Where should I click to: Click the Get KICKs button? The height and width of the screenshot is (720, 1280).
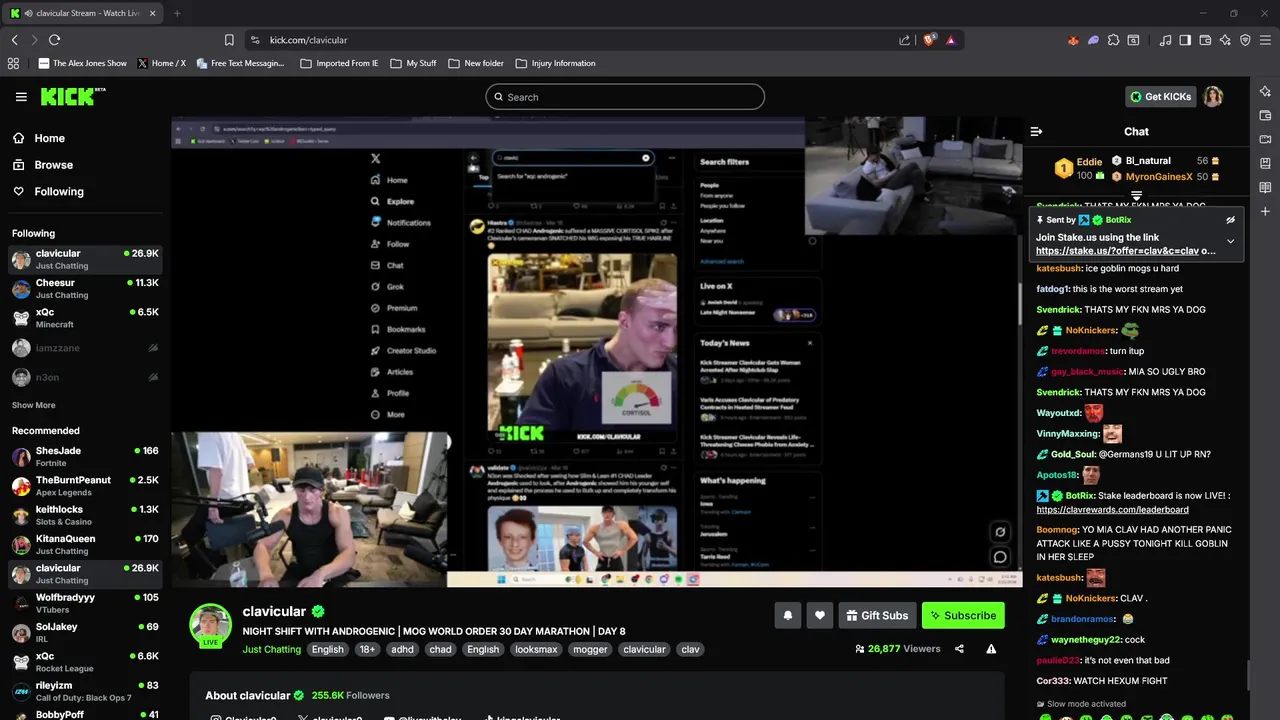click(x=1161, y=97)
